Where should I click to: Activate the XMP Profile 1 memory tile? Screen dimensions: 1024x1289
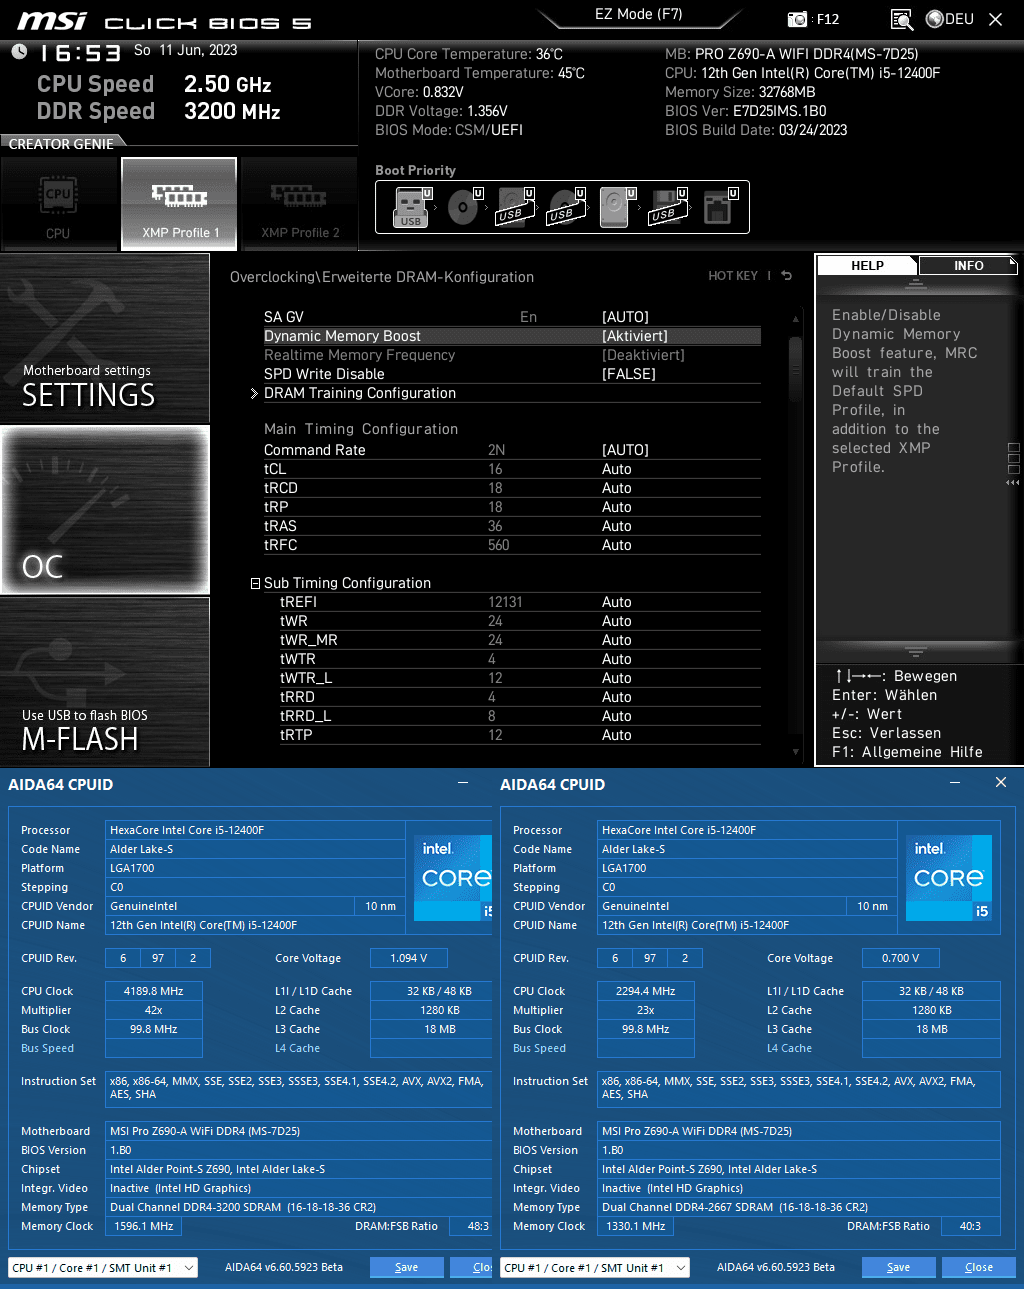[179, 204]
